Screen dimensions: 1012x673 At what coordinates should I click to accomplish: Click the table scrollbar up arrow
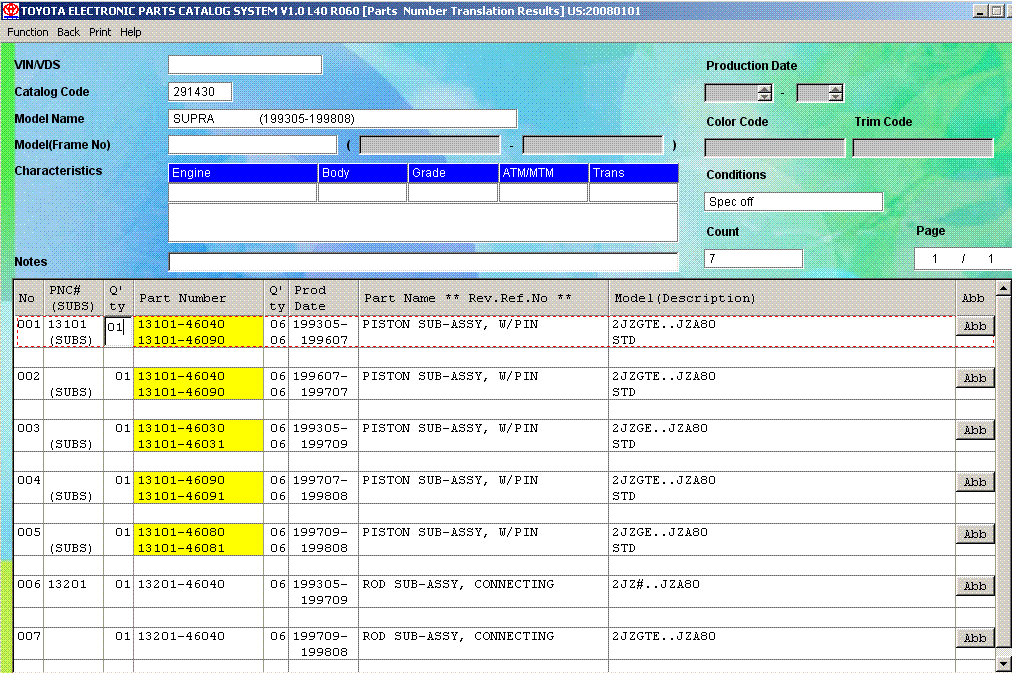(1003, 288)
